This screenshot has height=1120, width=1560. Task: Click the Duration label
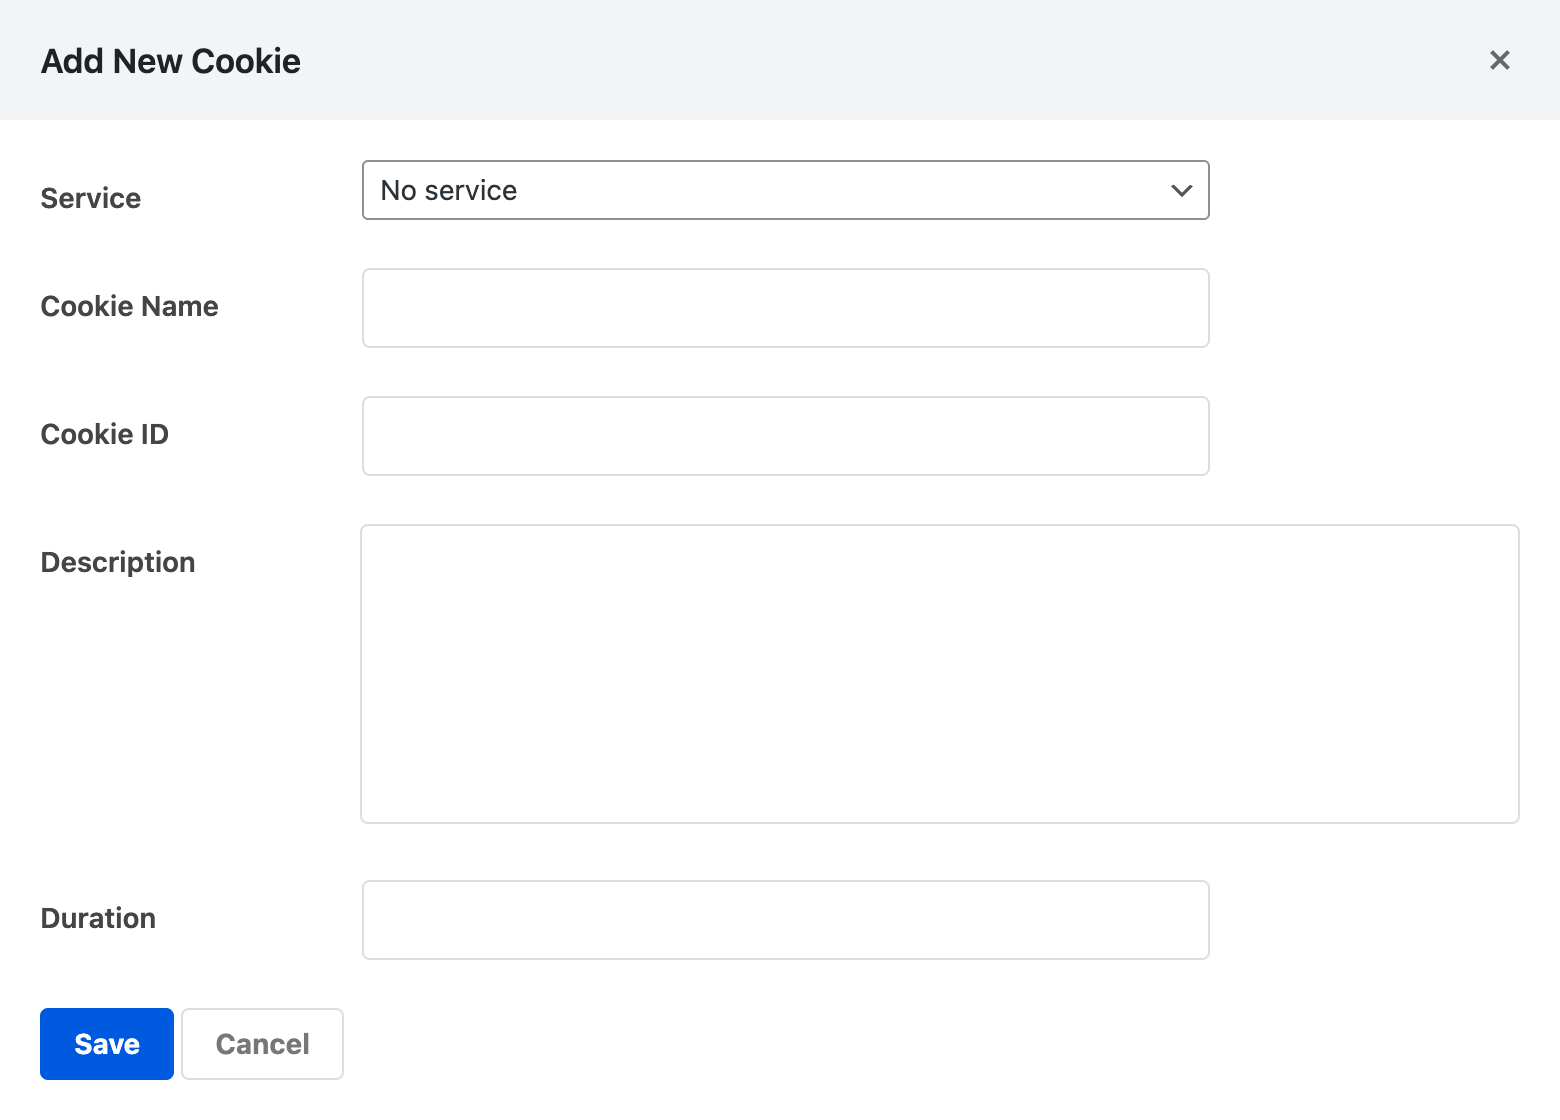[x=97, y=918]
